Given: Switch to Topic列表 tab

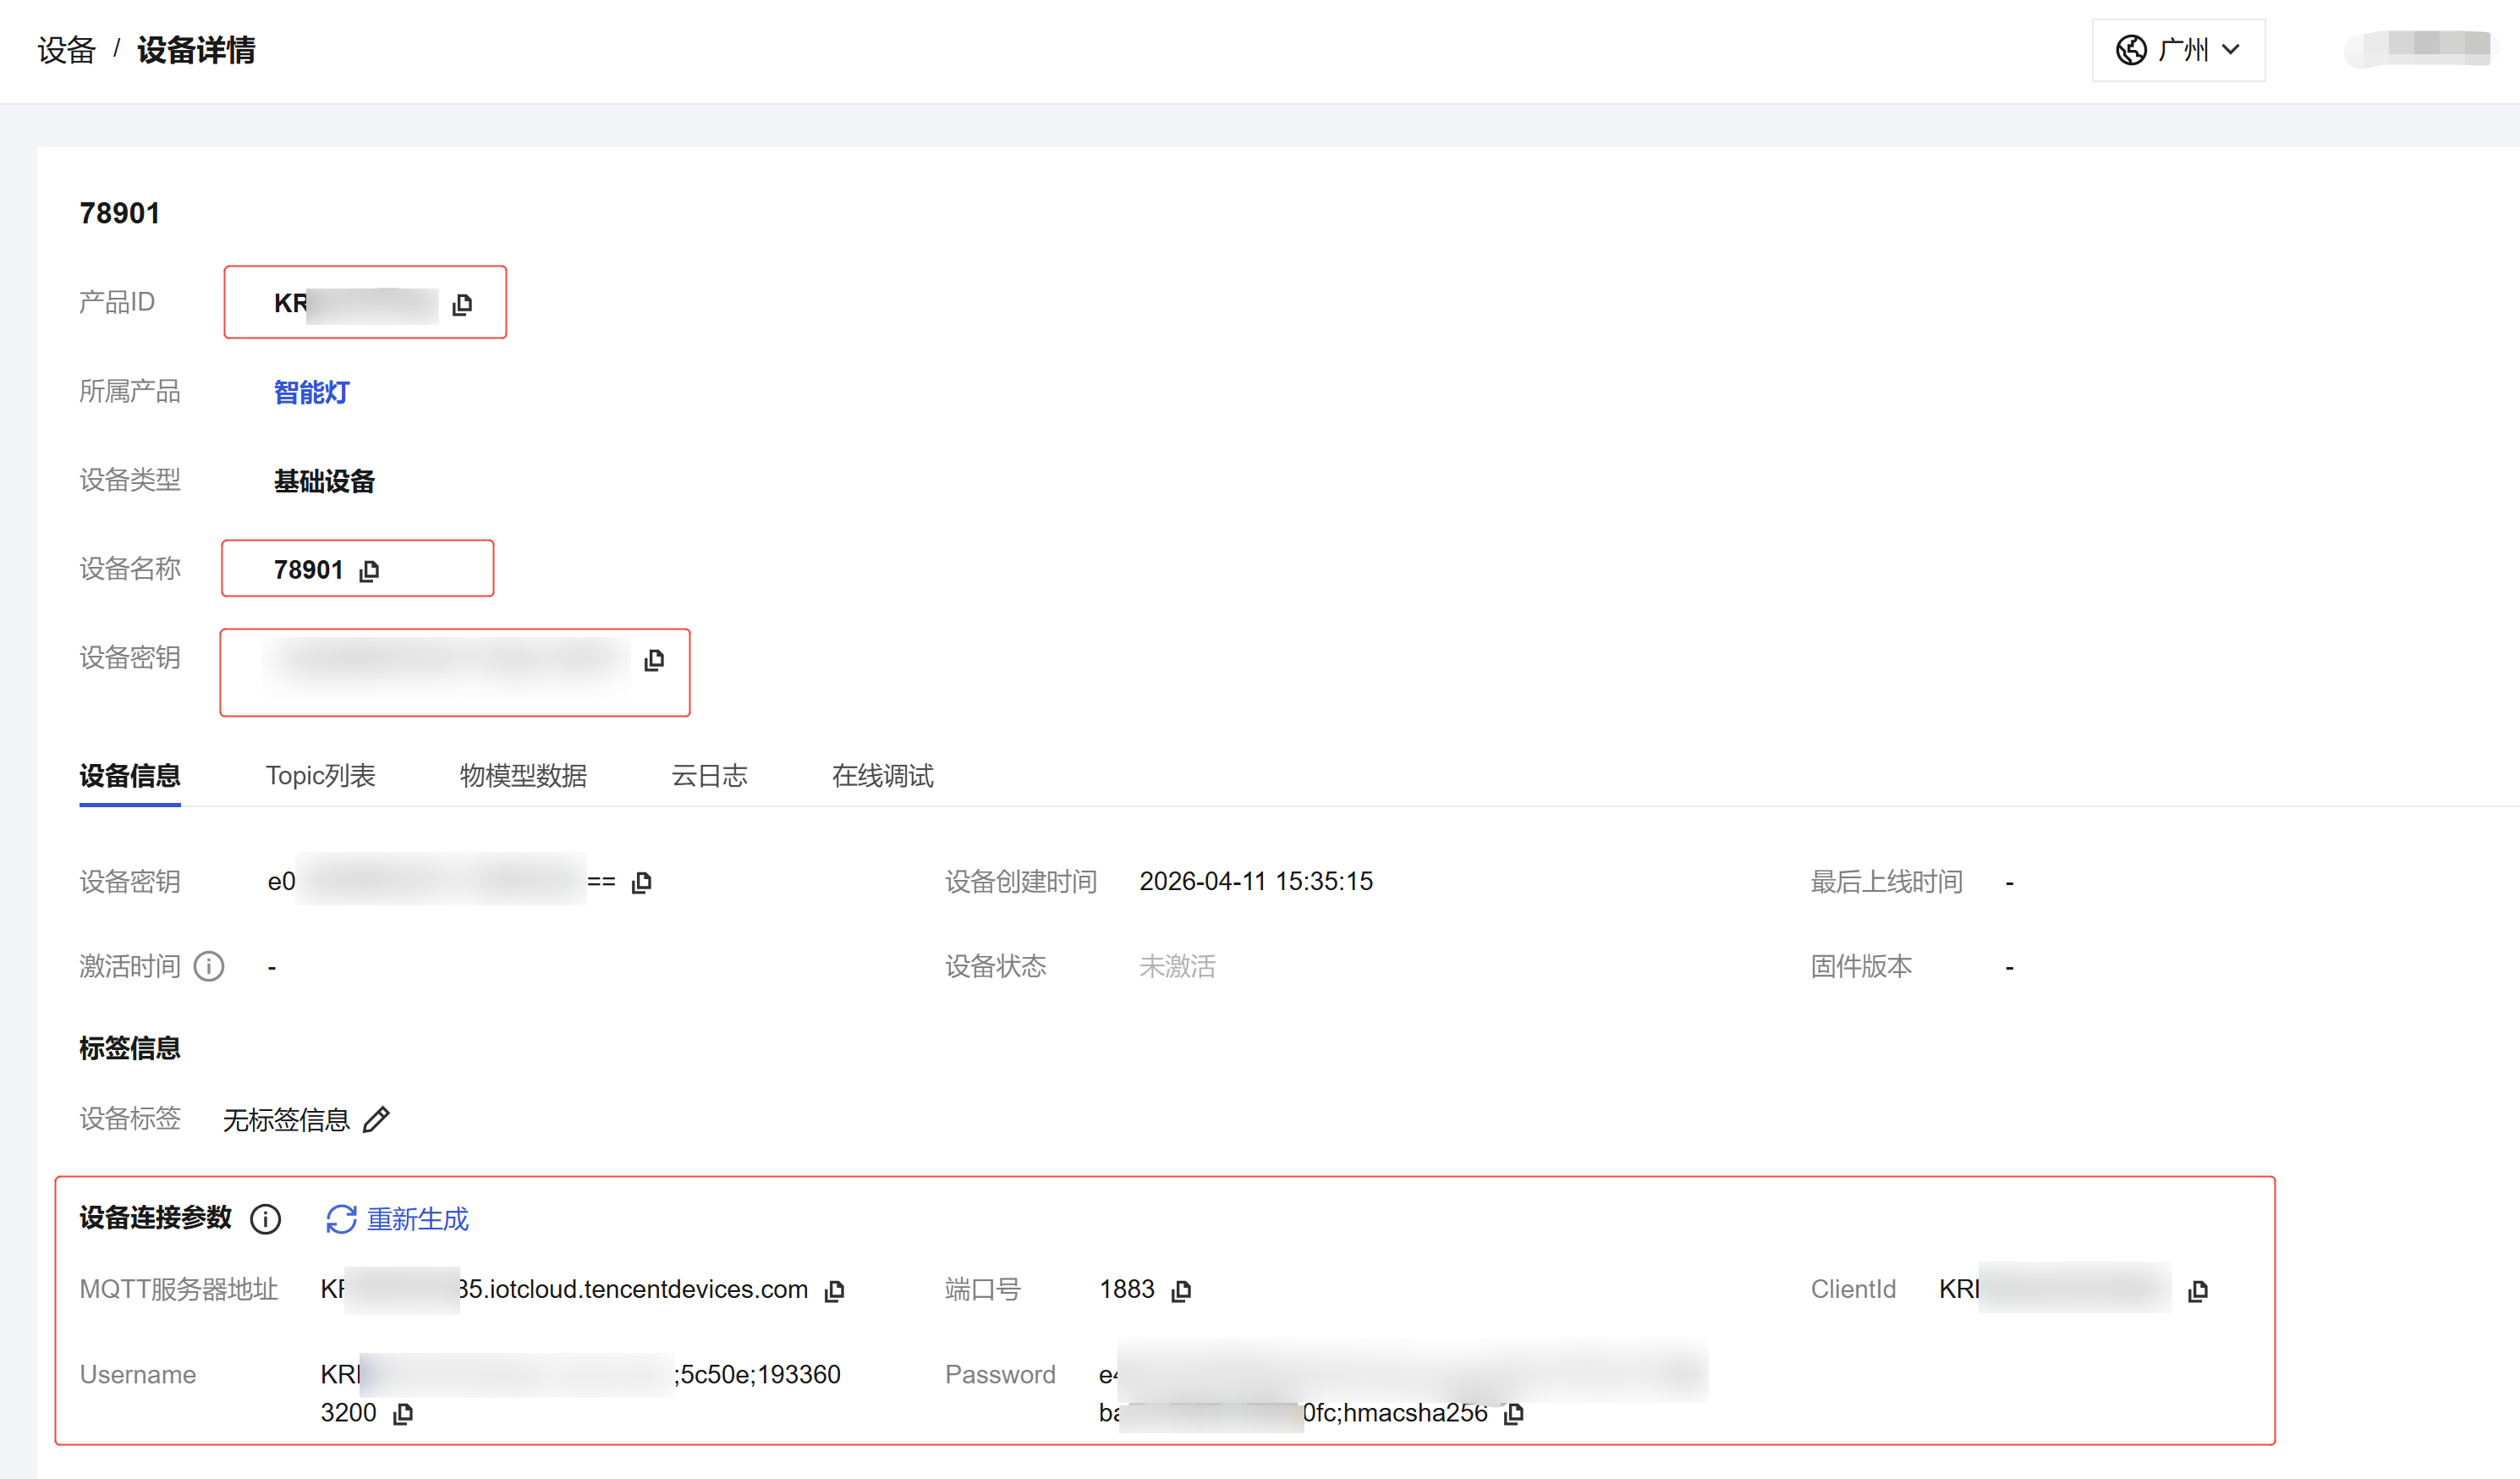Looking at the screenshot, I should tap(320, 775).
